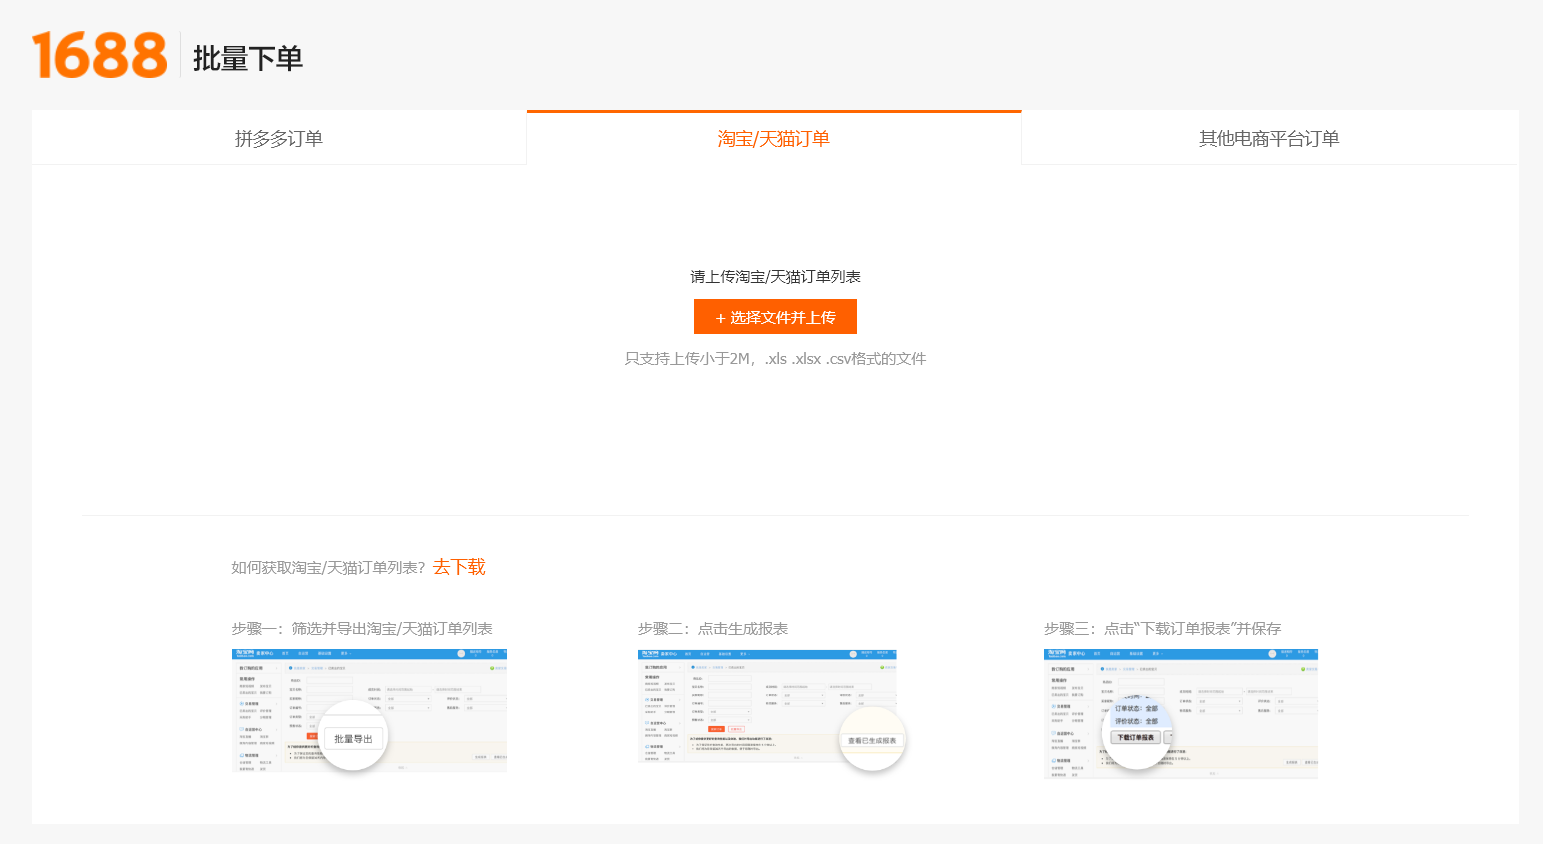1543x844 pixels.
Task: Select the 淘宝/天猫订单 tab
Action: pos(774,138)
